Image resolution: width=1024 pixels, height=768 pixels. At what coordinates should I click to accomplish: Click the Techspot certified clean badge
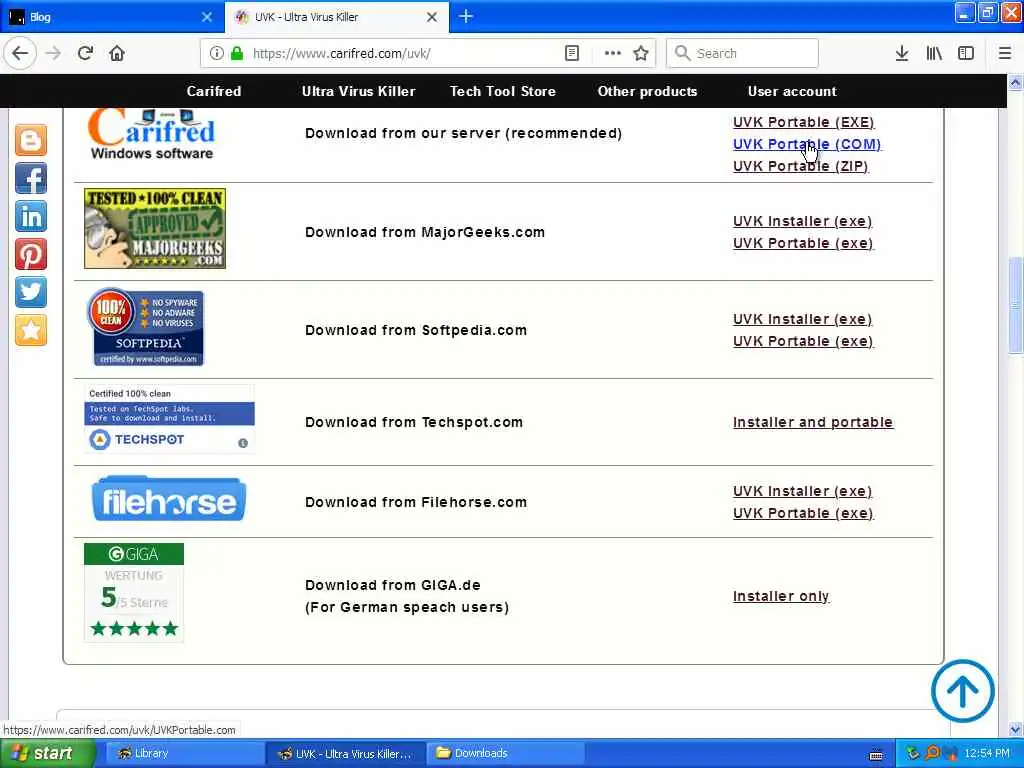point(169,419)
